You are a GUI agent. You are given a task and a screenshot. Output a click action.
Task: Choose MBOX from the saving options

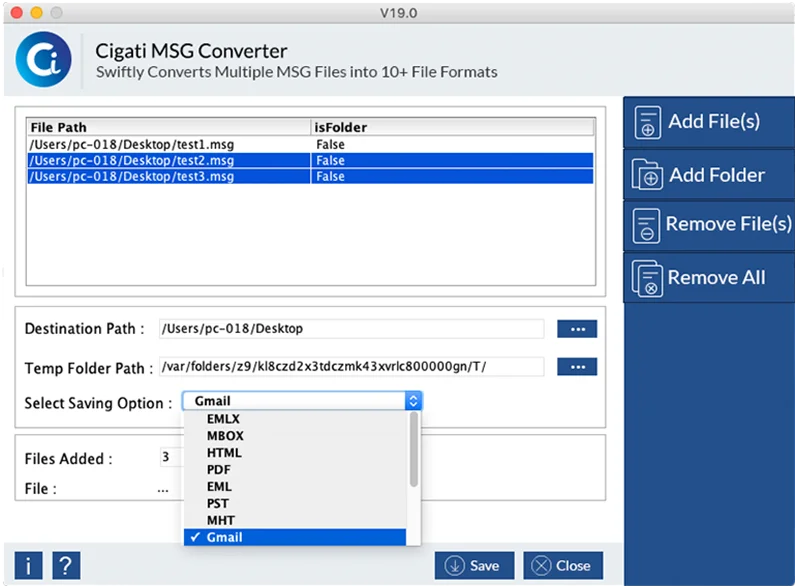point(295,436)
